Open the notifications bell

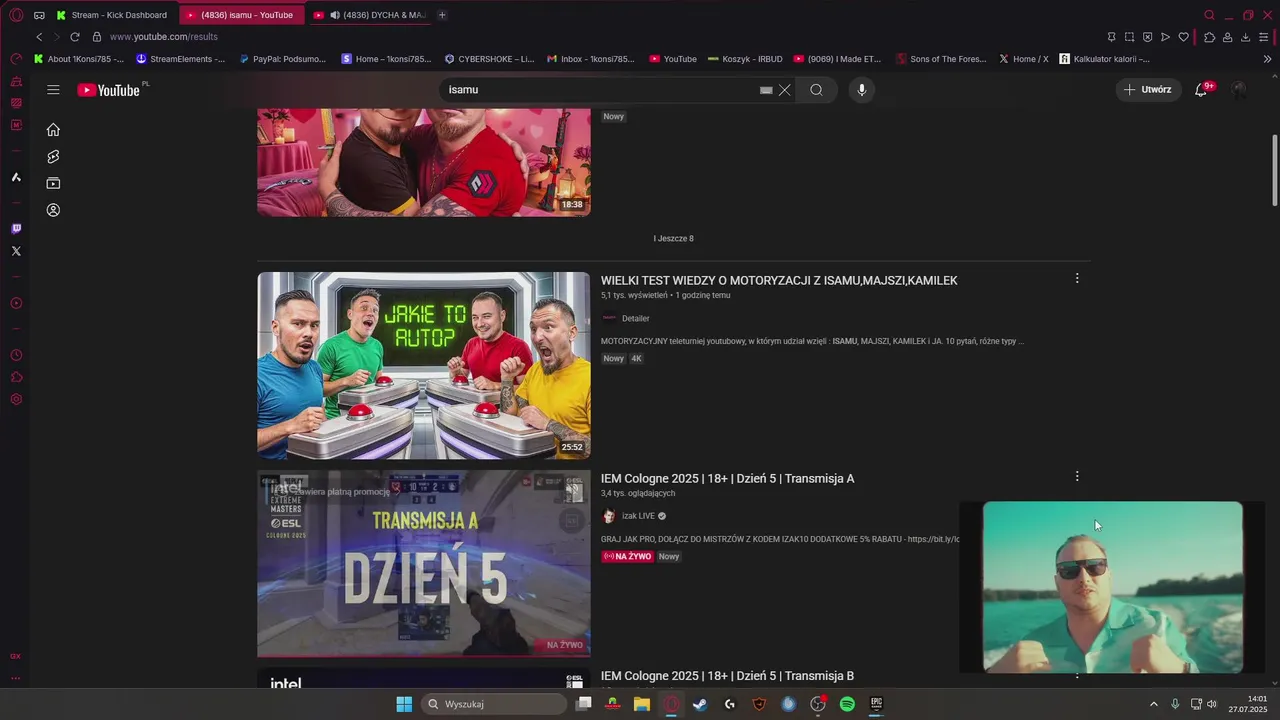point(1201,90)
